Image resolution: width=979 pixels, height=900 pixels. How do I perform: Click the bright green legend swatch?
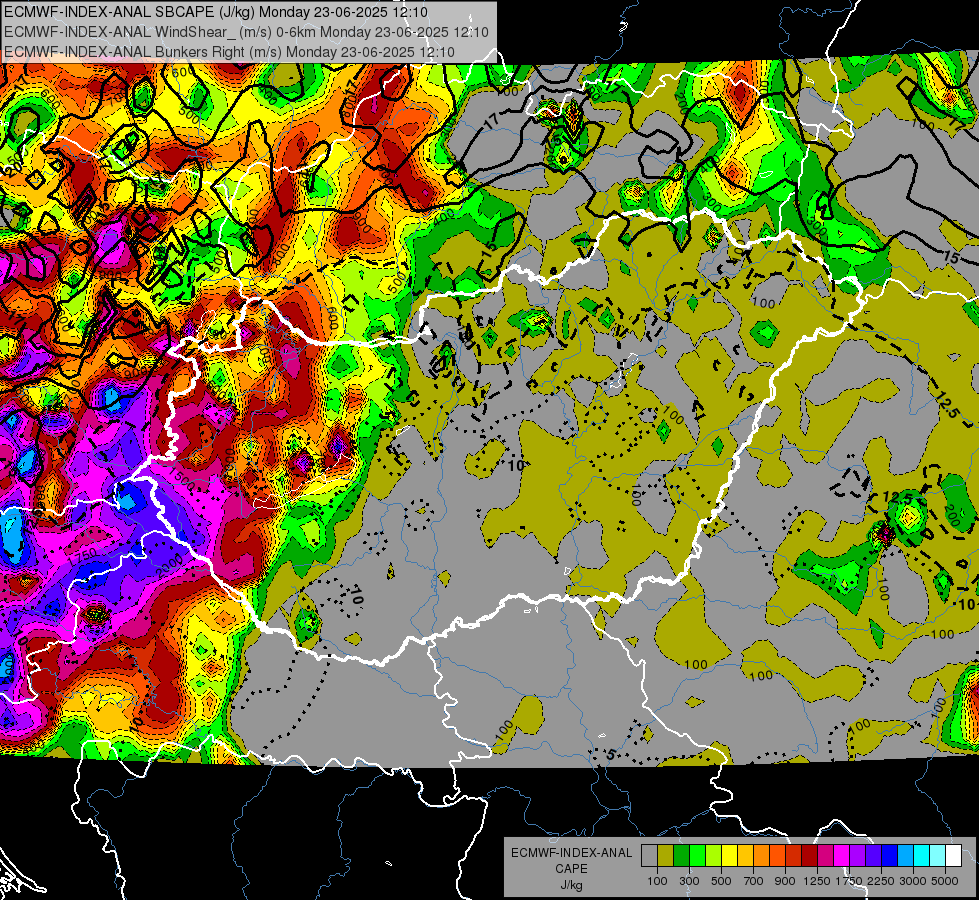pyautogui.click(x=697, y=856)
